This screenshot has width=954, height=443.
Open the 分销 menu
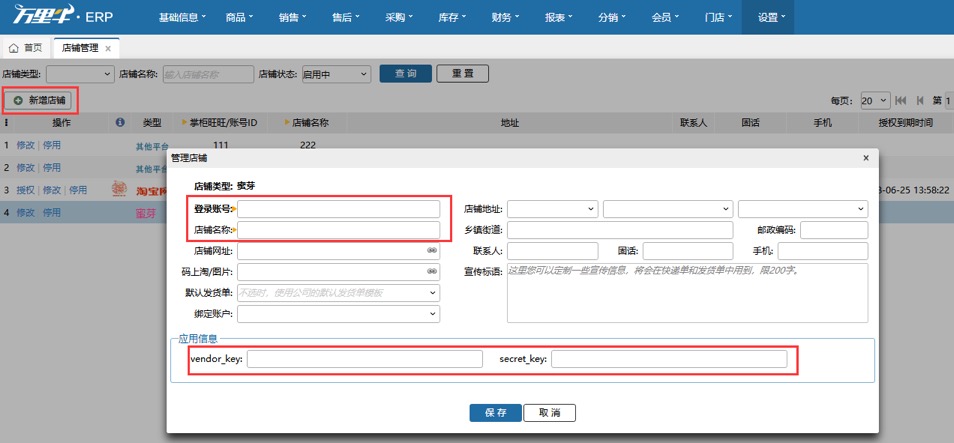(x=612, y=17)
